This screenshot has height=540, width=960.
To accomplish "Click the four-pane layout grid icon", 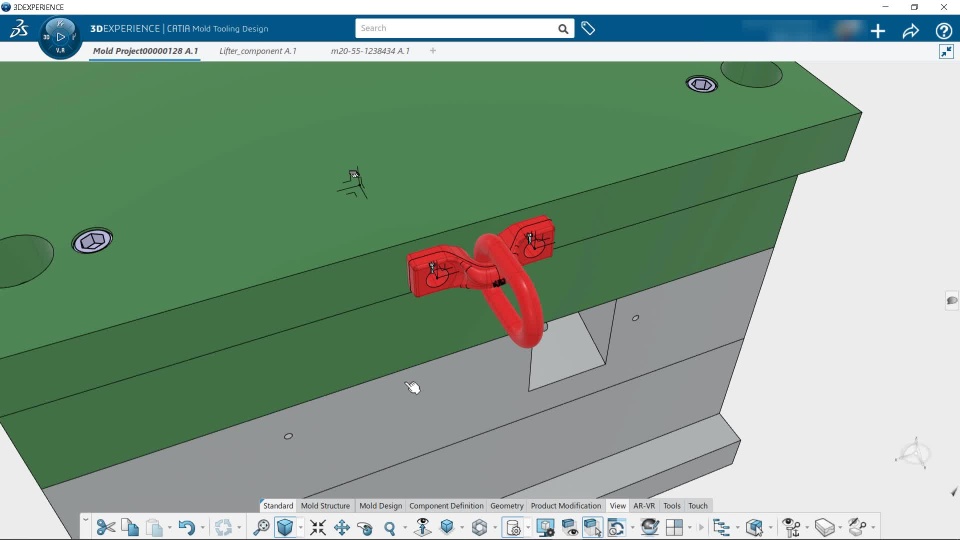I will 674,527.
